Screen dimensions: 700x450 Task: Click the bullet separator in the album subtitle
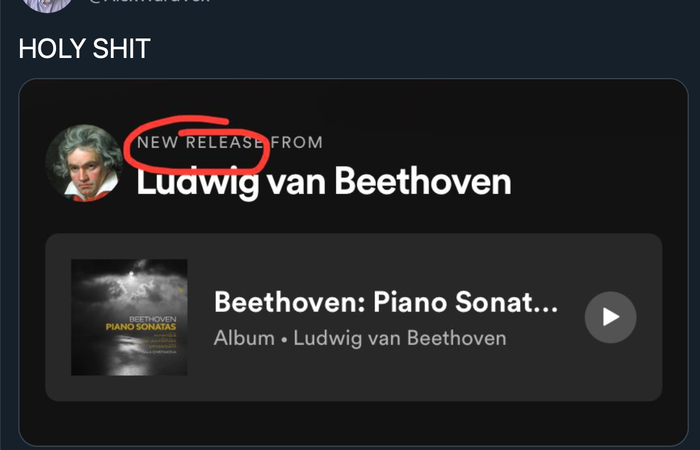tap(284, 340)
